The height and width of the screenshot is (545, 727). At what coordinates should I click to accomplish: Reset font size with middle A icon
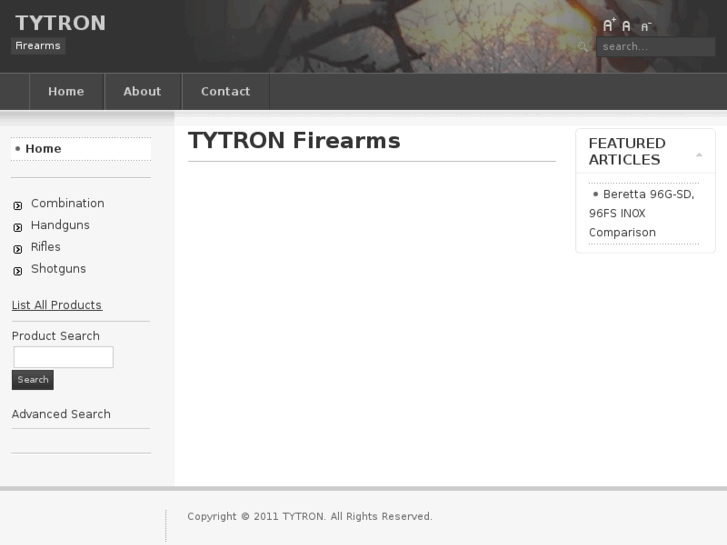[x=627, y=27]
